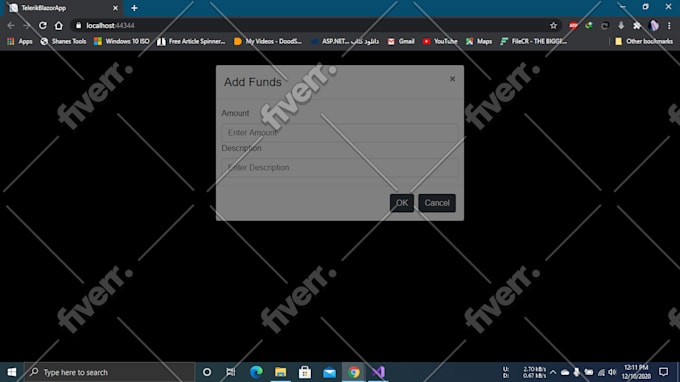
Task: Go to home page icon
Action: point(59,26)
